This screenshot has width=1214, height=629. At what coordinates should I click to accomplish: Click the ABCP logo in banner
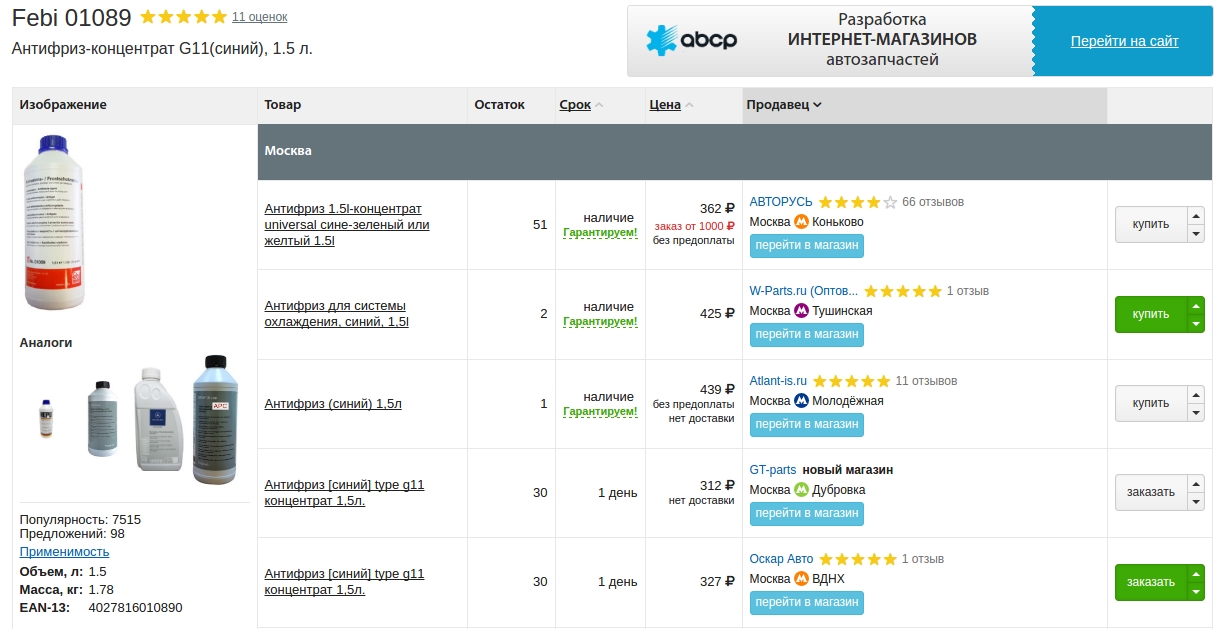[692, 41]
